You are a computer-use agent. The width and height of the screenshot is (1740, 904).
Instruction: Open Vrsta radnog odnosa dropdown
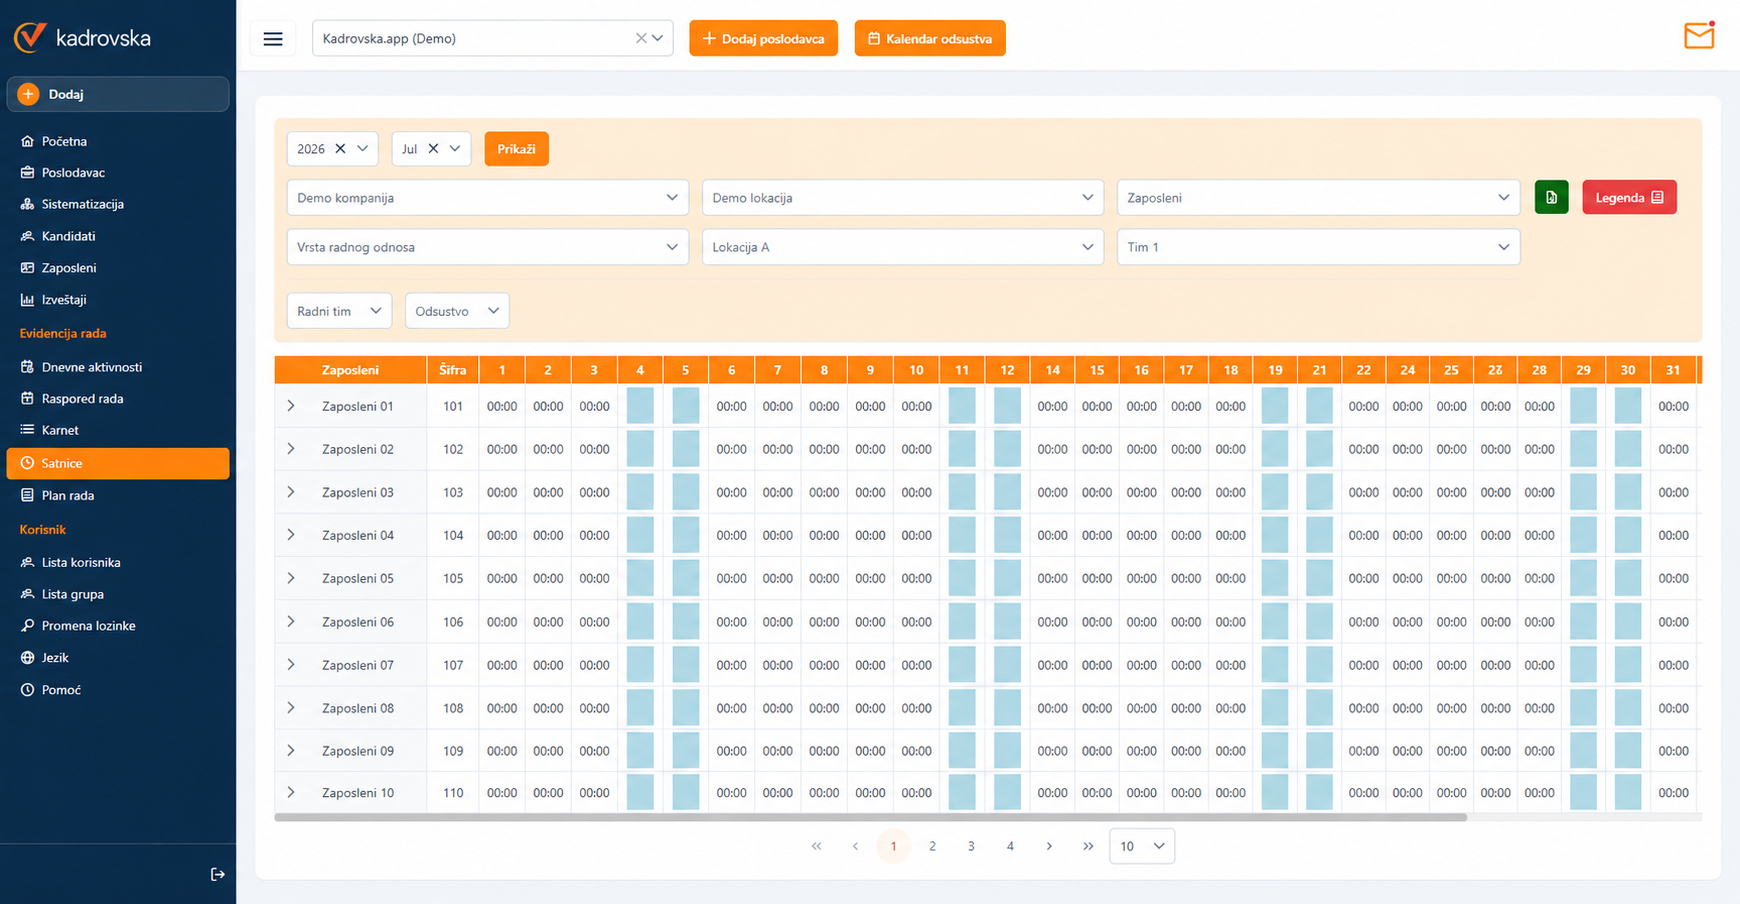(488, 247)
